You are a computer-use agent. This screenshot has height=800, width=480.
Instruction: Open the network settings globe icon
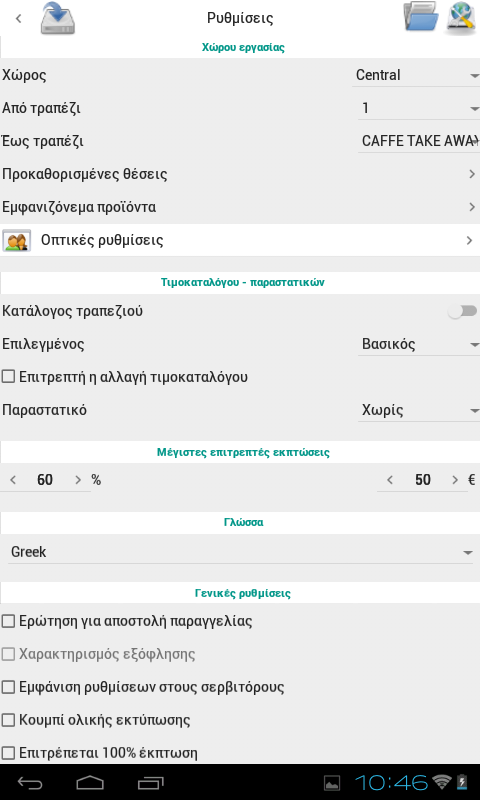coord(461,18)
